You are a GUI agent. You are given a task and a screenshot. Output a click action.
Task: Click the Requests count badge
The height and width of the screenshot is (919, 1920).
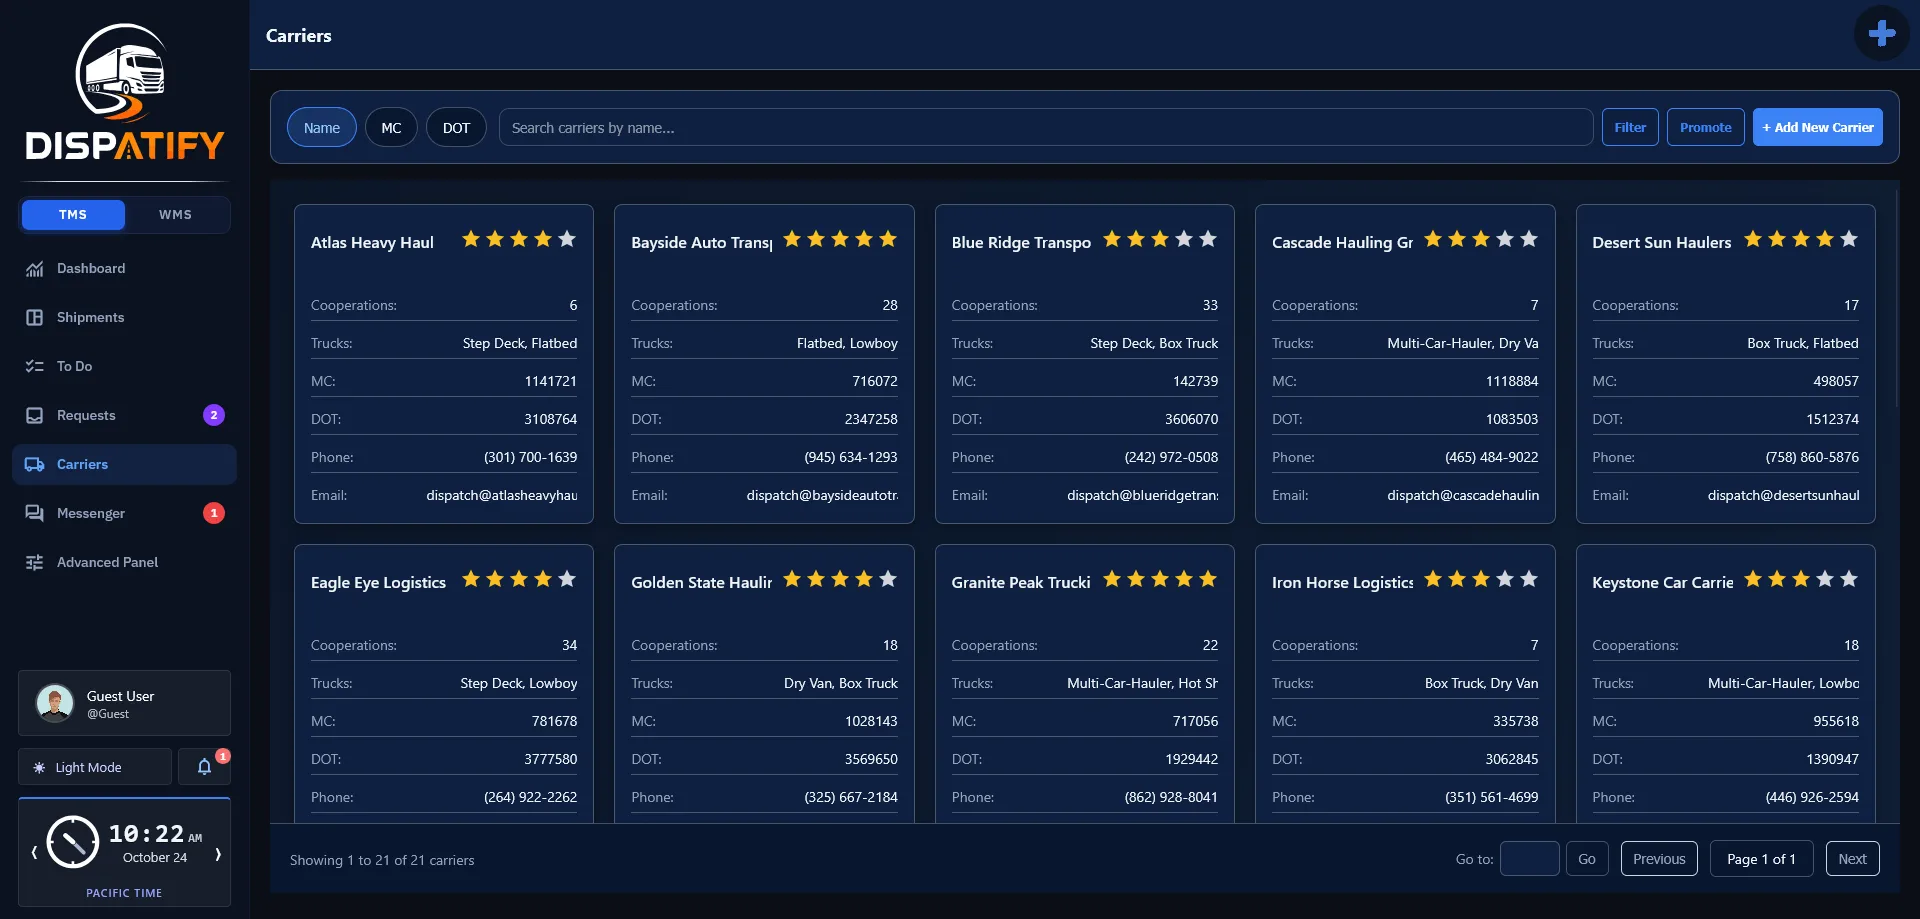click(x=214, y=415)
